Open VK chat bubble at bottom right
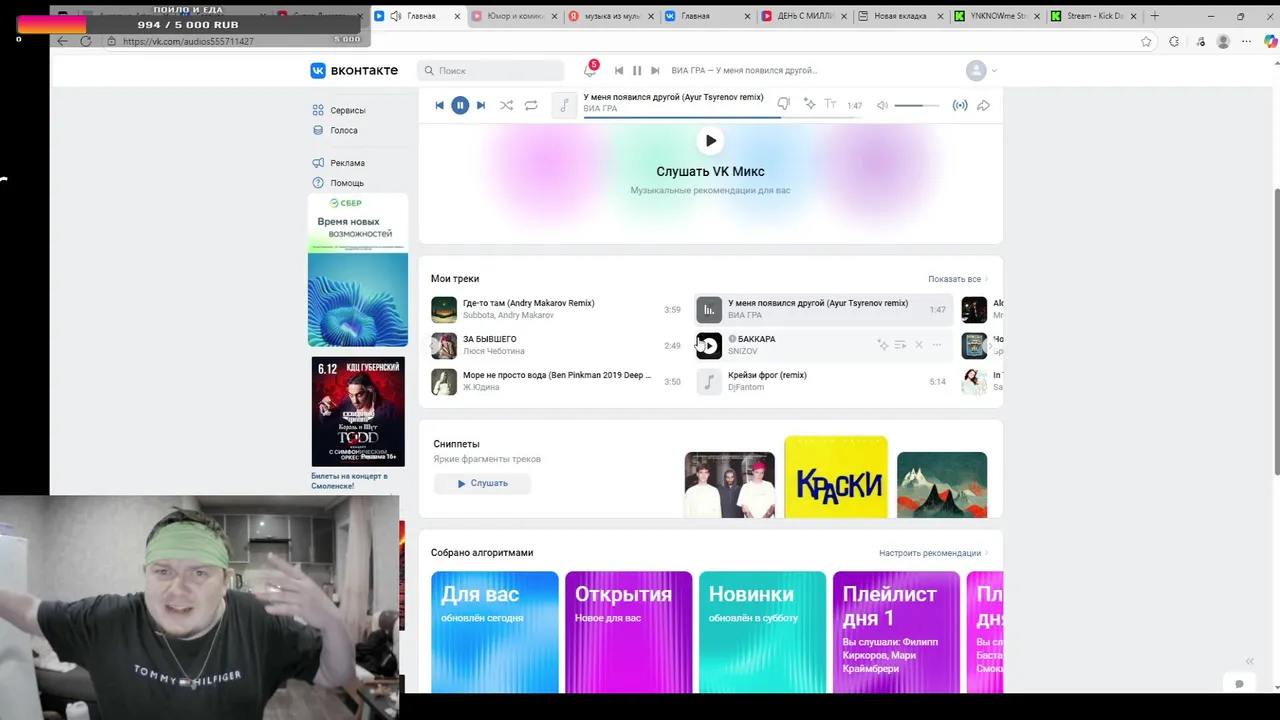The height and width of the screenshot is (720, 1280). pos(1239,684)
